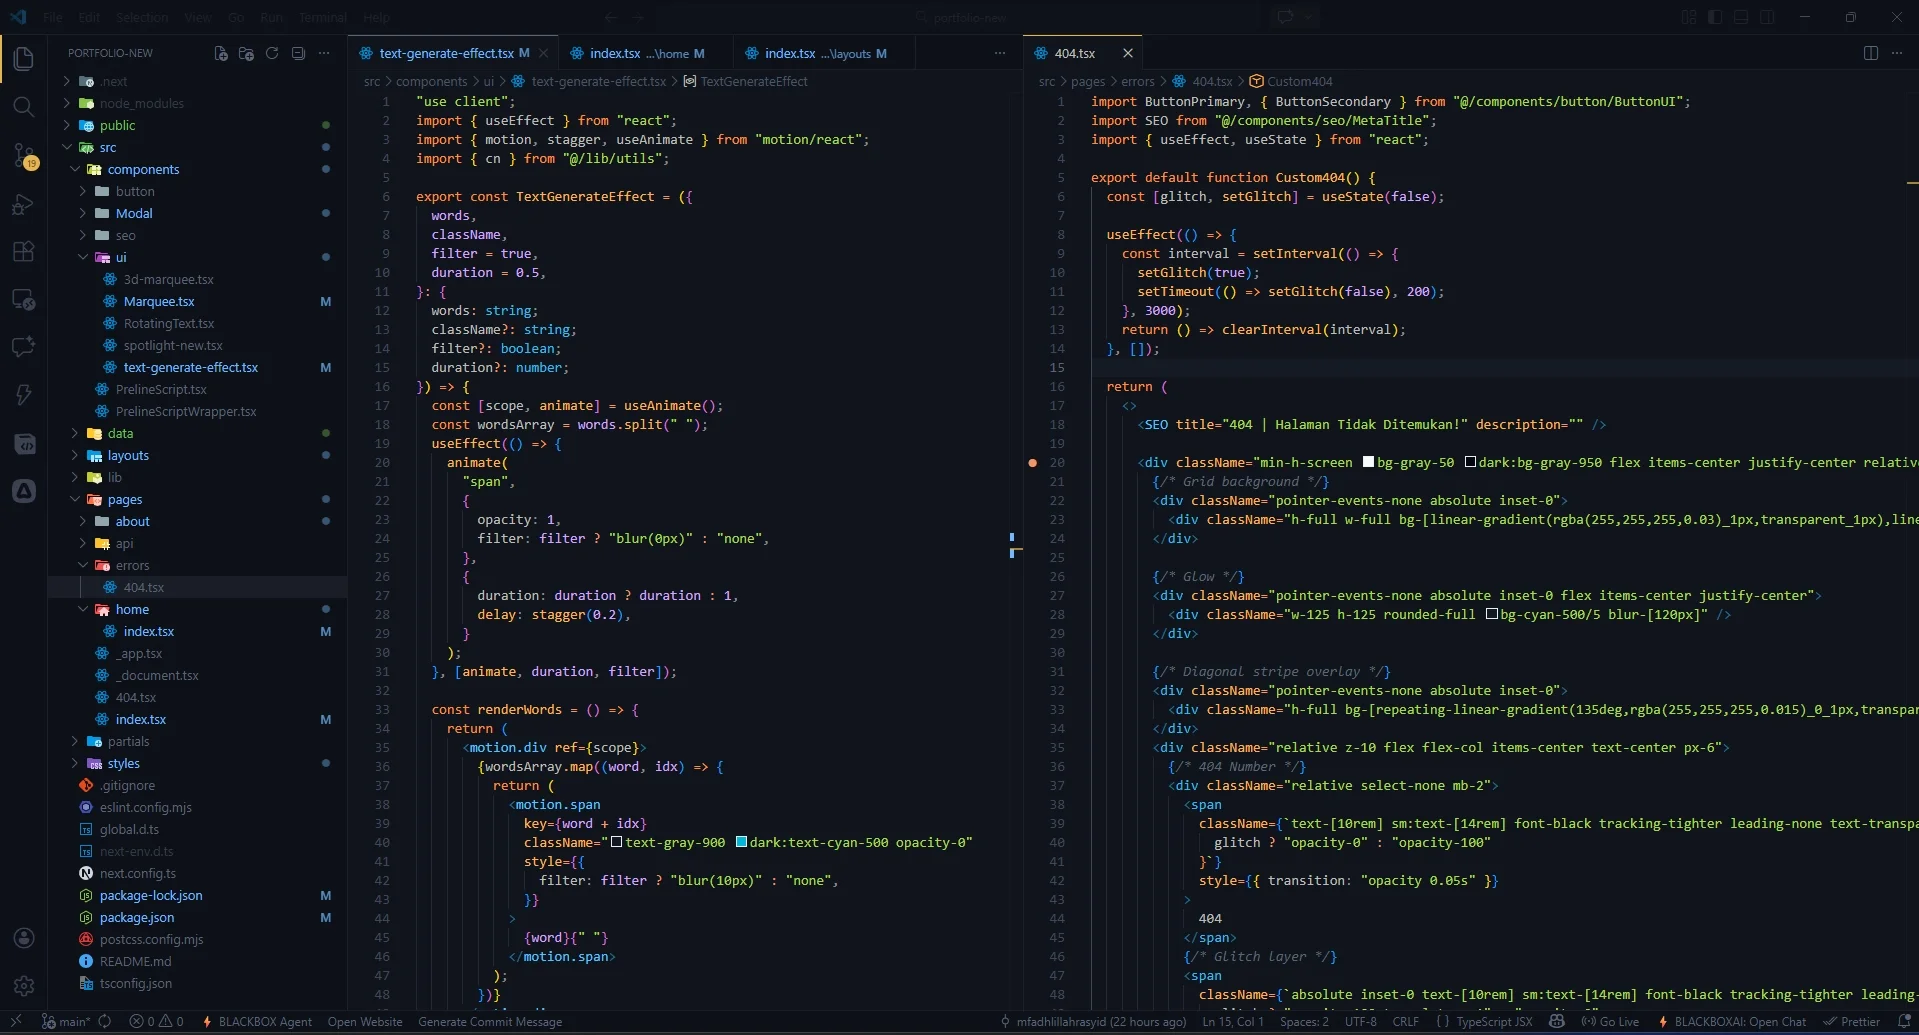Click Open Website in status bar
Image resolution: width=1919 pixels, height=1035 pixels.
(365, 1022)
